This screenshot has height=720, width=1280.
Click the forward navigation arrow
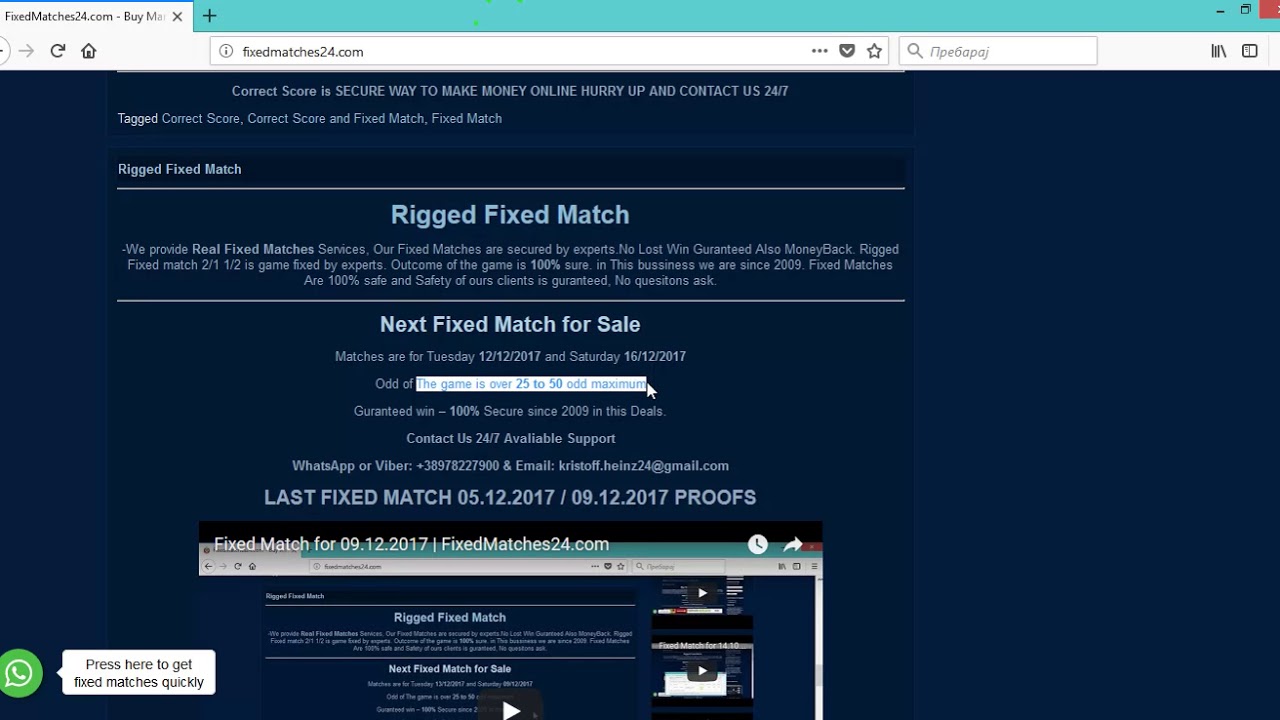click(27, 51)
